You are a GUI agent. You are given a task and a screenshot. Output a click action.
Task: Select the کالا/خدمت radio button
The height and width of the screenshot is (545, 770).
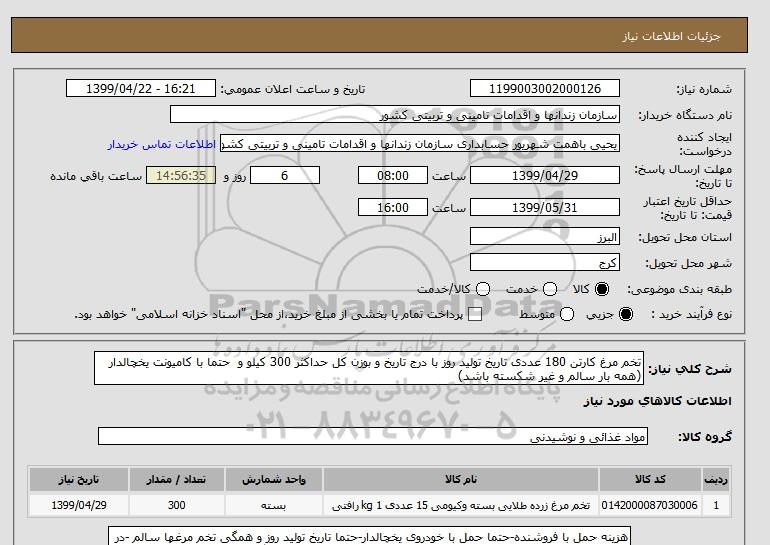click(483, 289)
